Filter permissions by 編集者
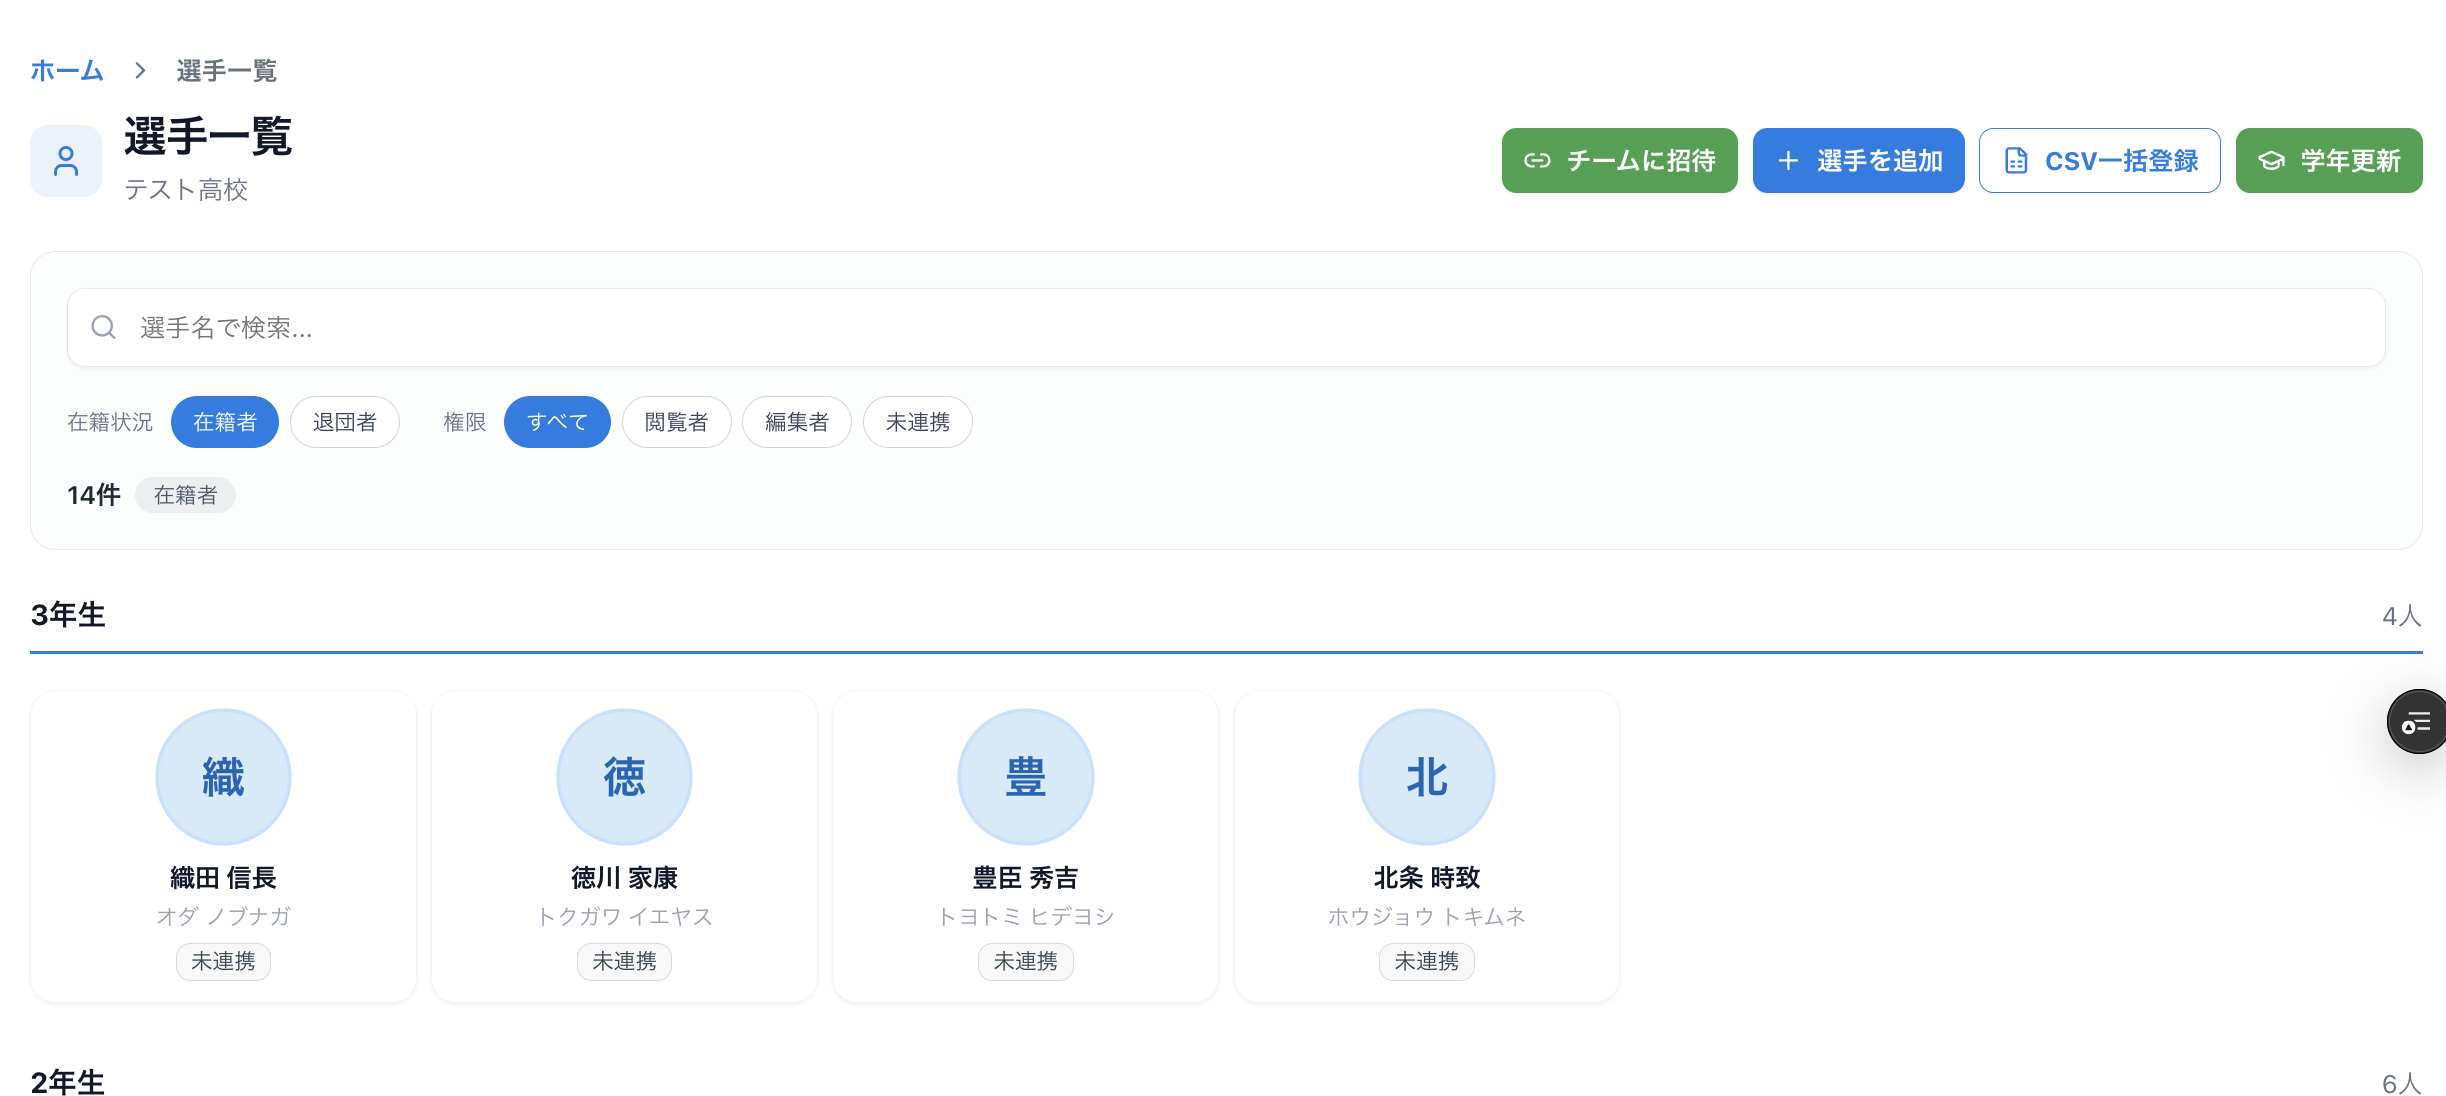Viewport: 2446px width, 1096px height. tap(796, 422)
